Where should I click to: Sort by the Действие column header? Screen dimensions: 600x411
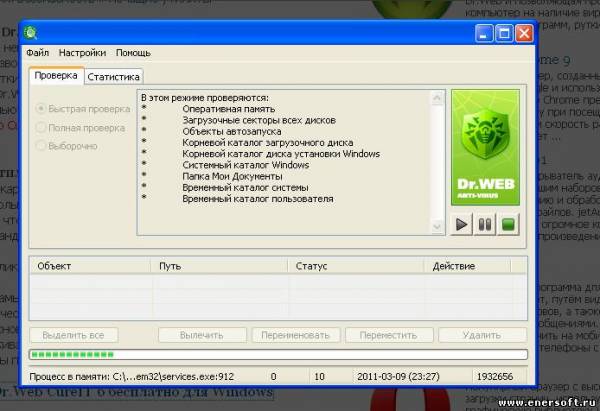click(x=467, y=266)
